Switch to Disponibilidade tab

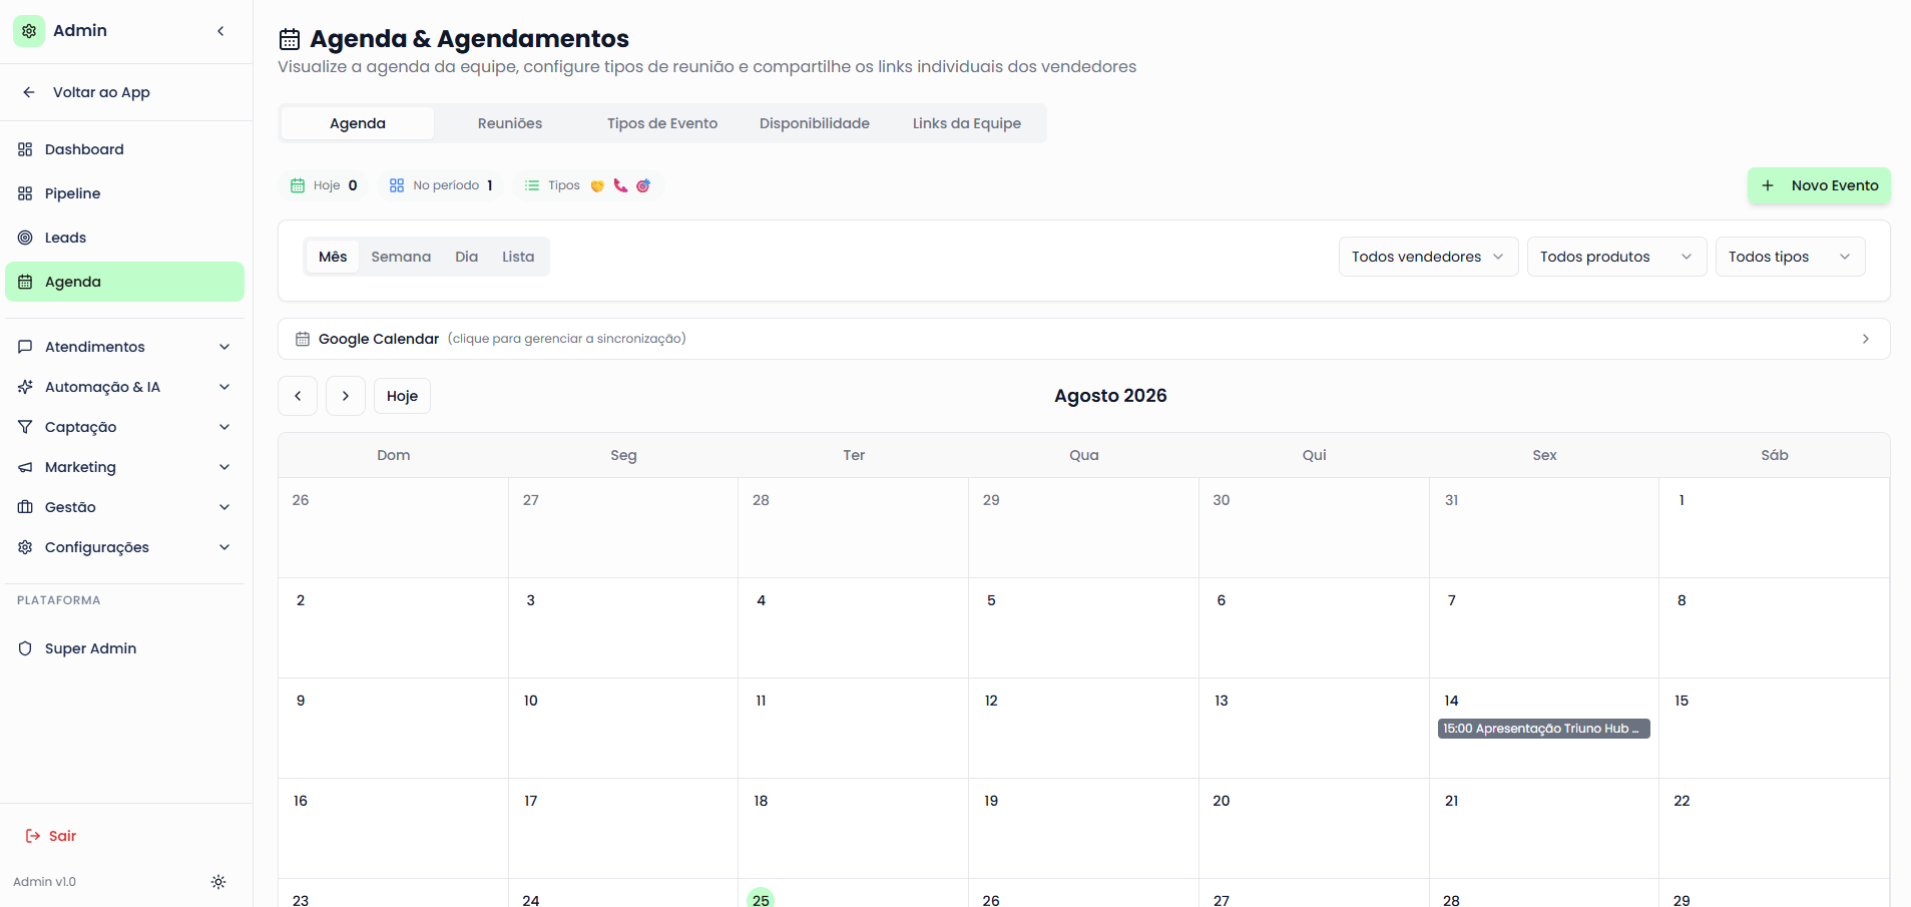pyautogui.click(x=814, y=123)
